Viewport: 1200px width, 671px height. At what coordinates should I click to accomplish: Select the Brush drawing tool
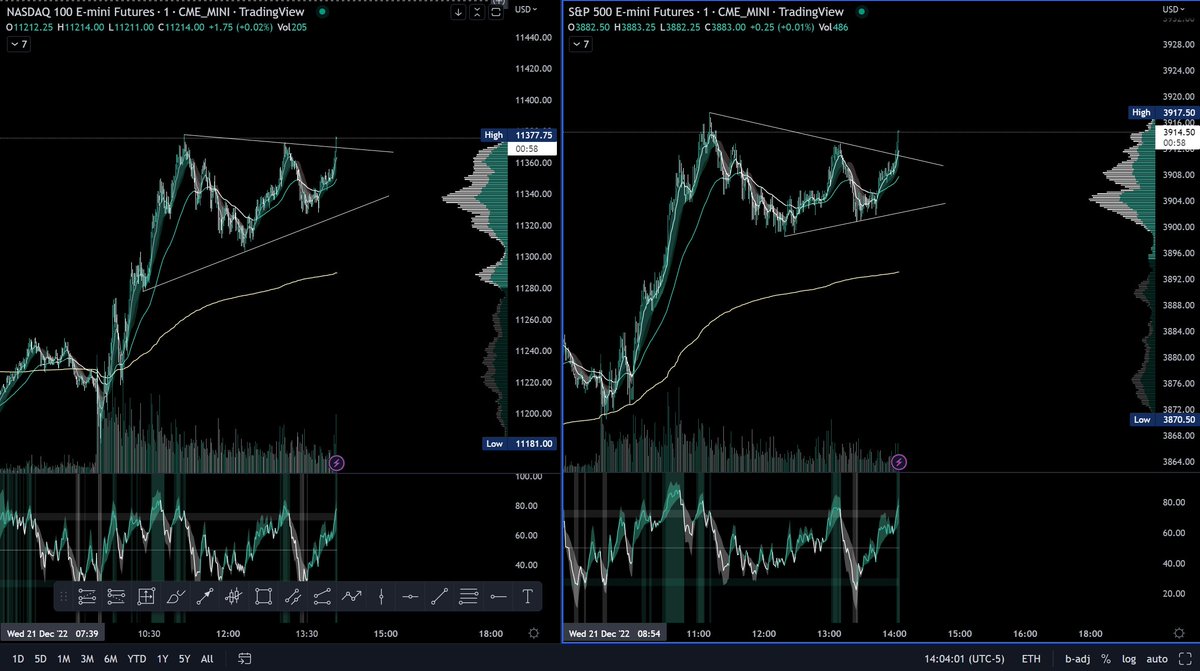(x=175, y=597)
